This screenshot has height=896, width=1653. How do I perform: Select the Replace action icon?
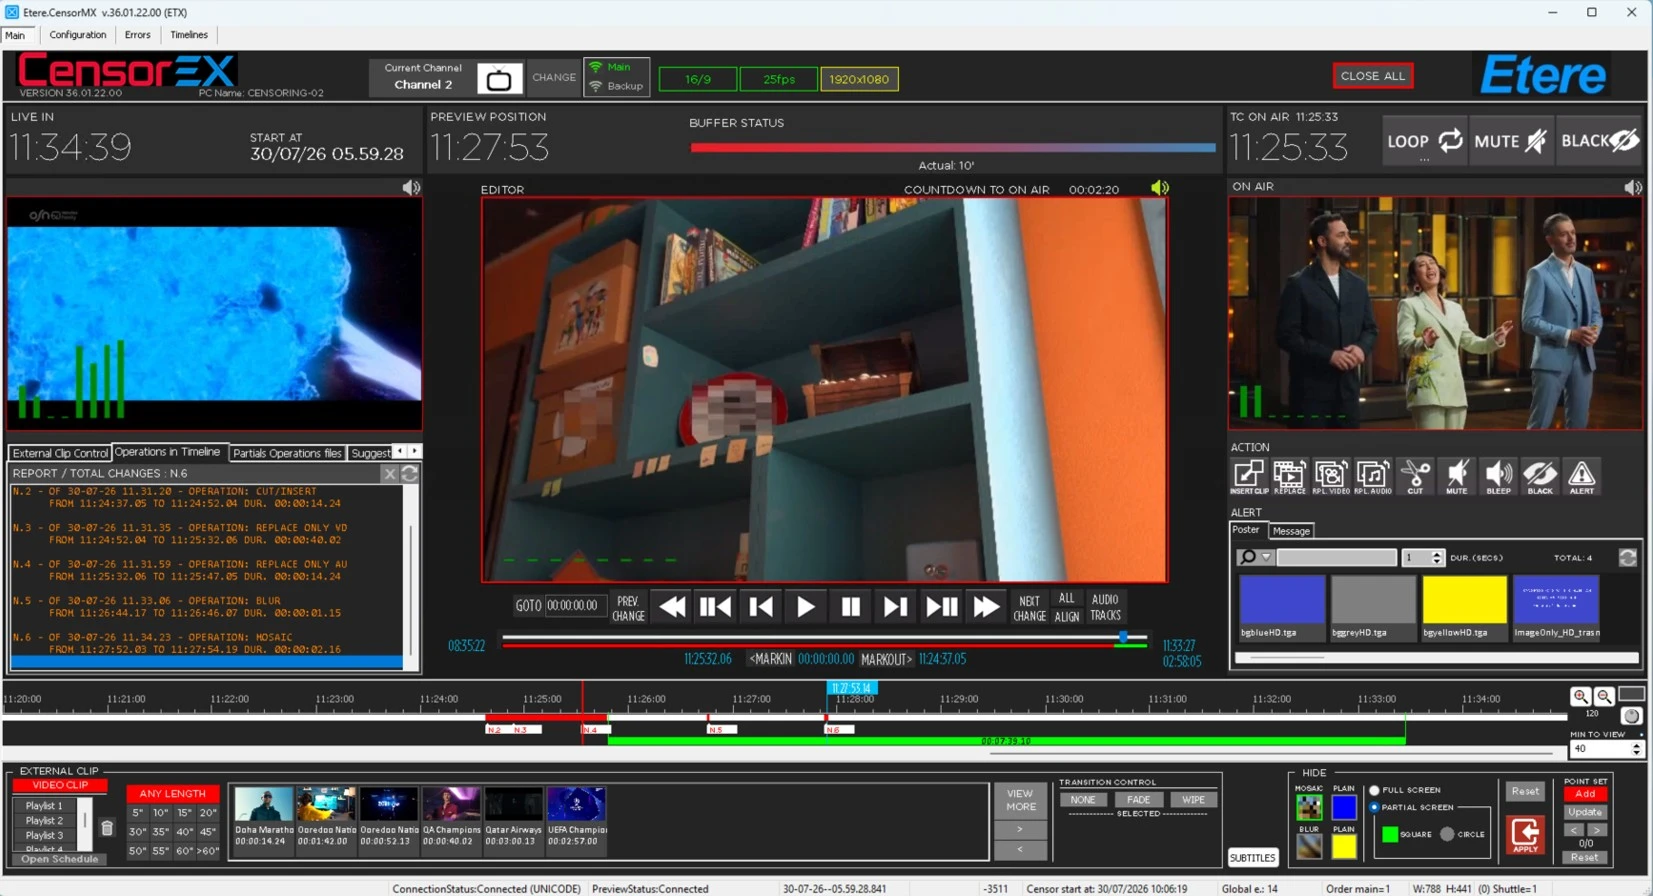coord(1289,476)
